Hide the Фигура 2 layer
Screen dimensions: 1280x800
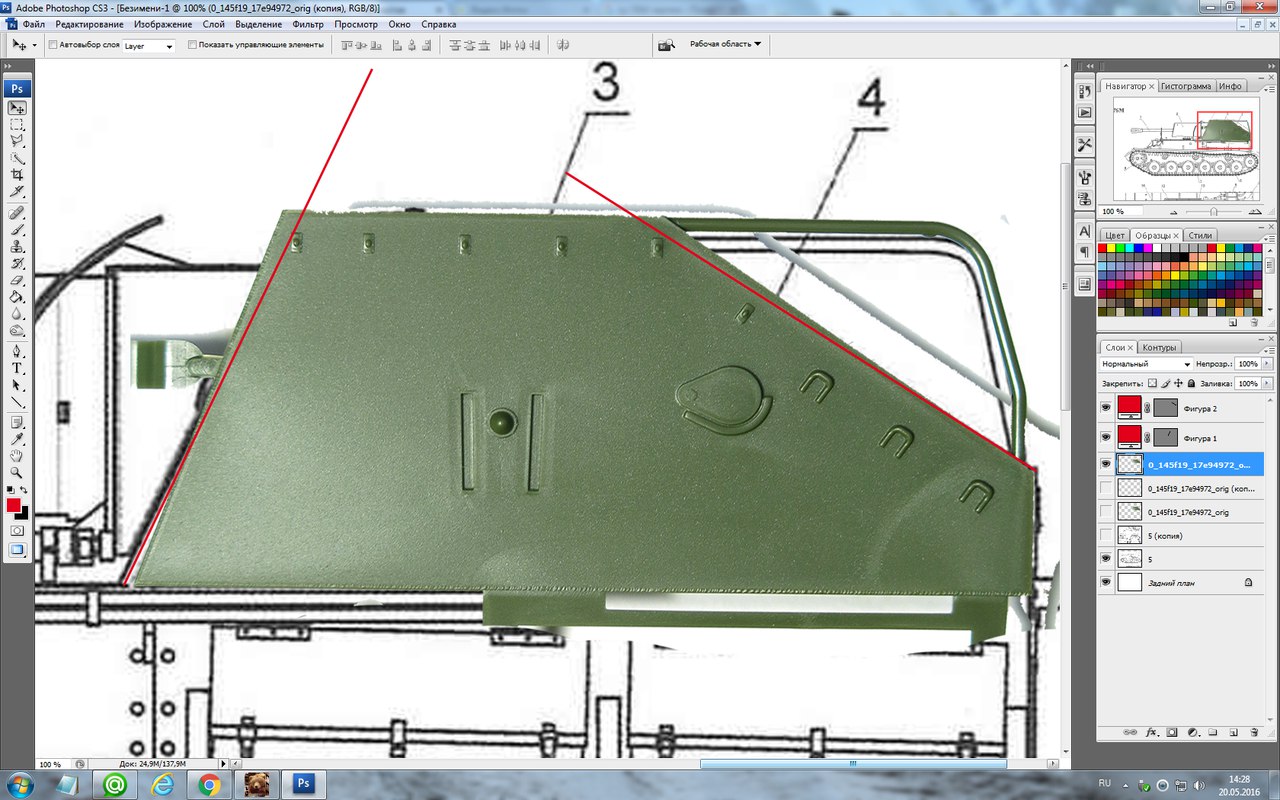tap(1105, 408)
